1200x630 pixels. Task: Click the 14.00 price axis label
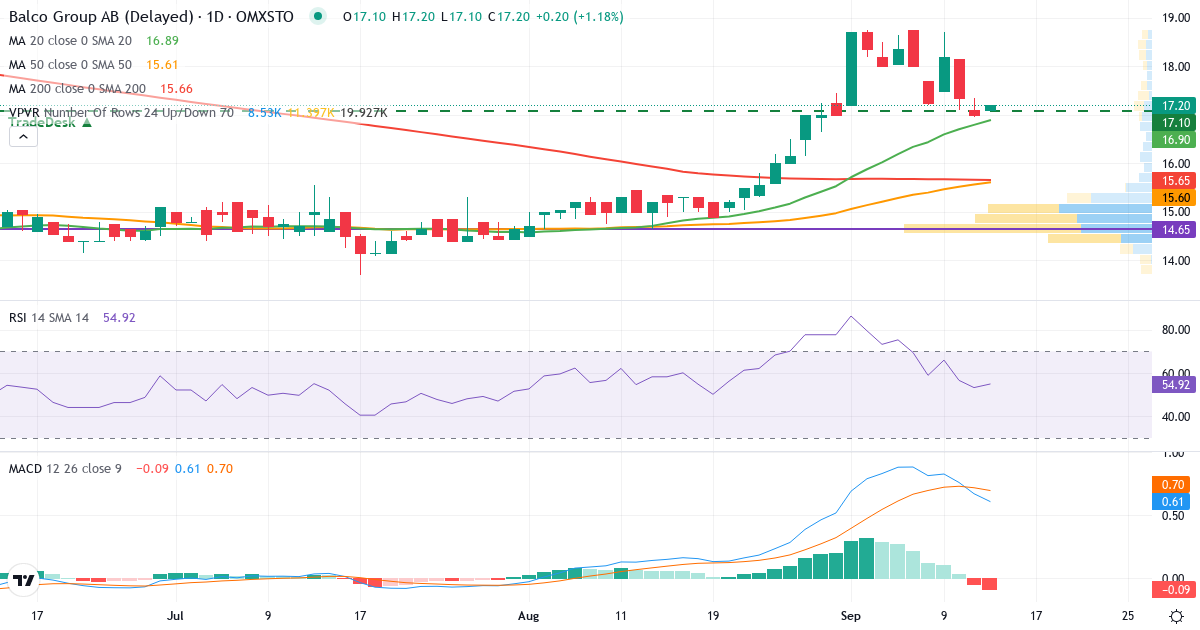coord(1174,260)
